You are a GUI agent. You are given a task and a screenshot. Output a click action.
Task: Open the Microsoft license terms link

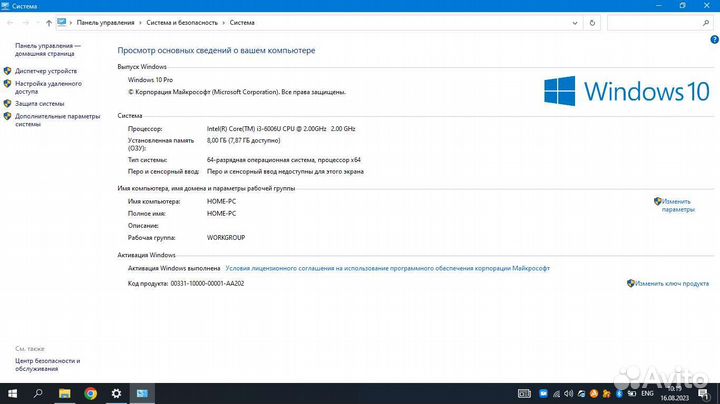(388, 268)
